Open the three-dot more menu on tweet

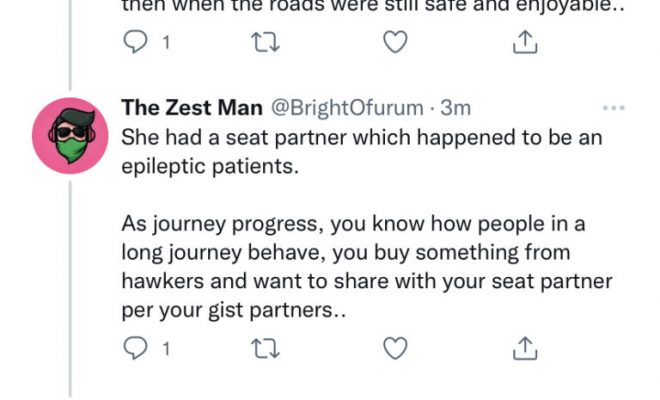pyautogui.click(x=613, y=108)
